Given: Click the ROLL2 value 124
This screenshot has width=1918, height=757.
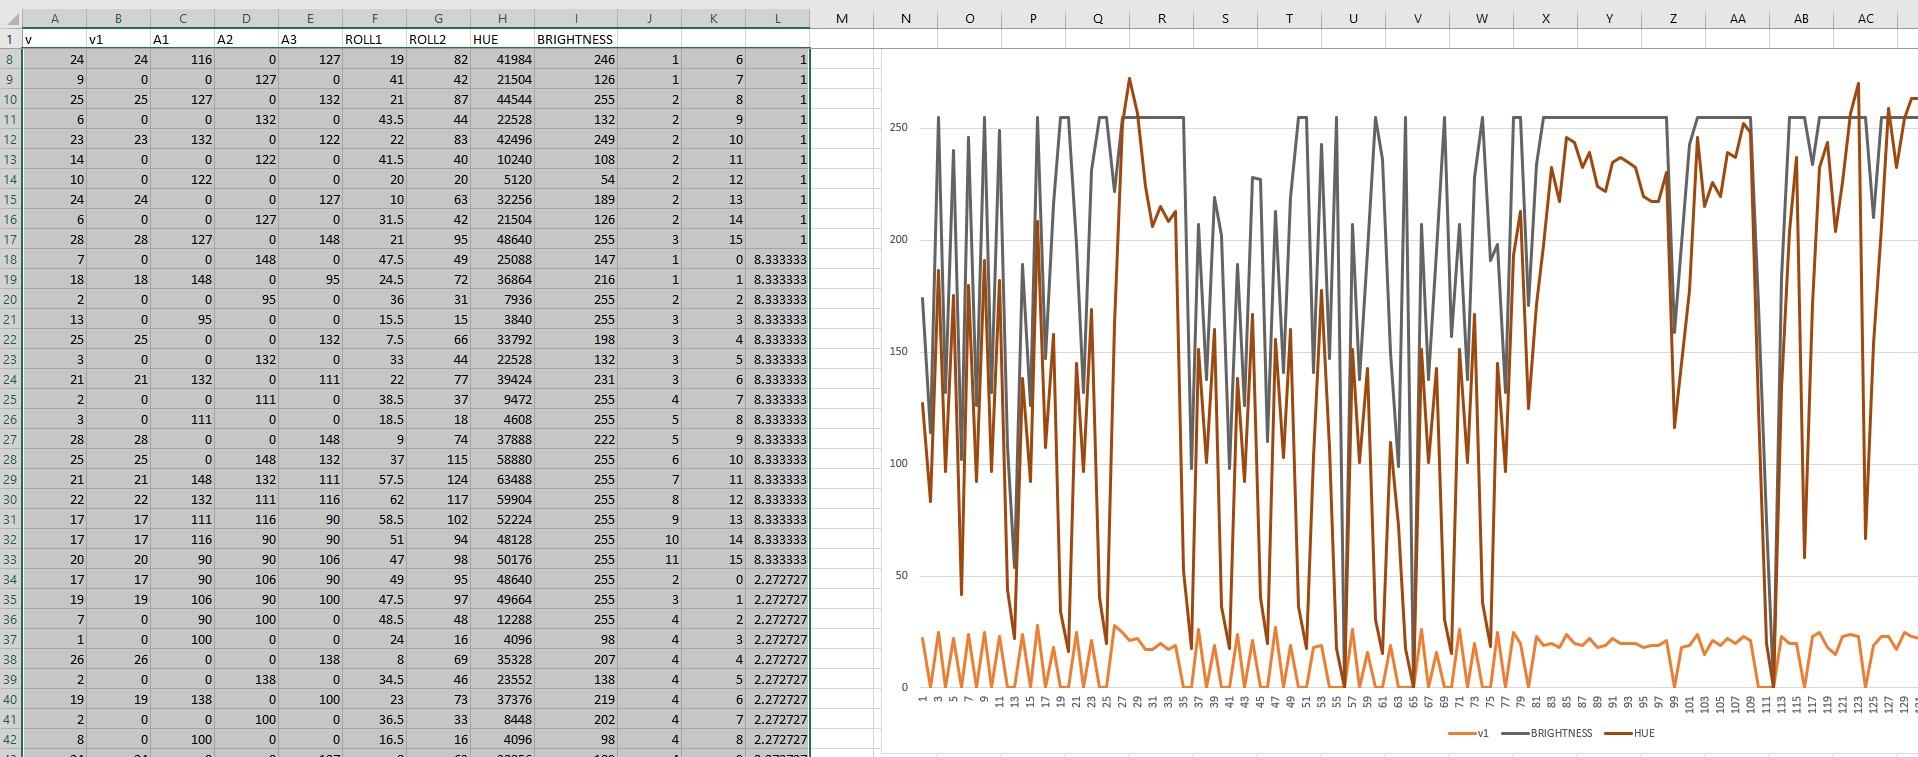Looking at the screenshot, I should [438, 479].
